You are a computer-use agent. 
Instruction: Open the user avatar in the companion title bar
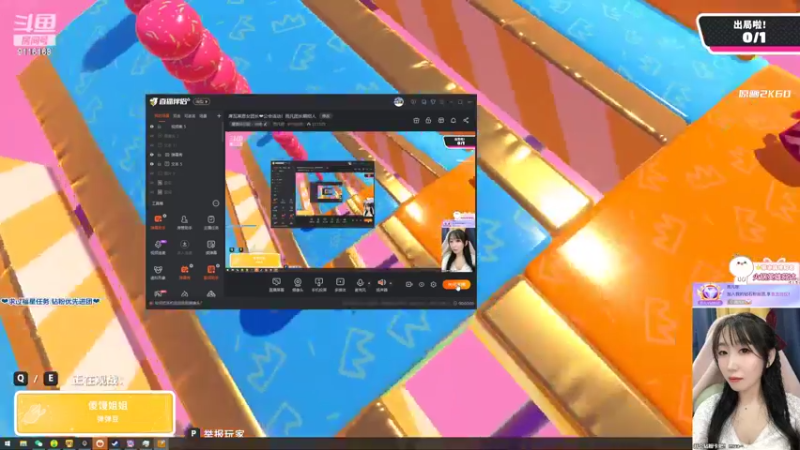[x=398, y=102]
